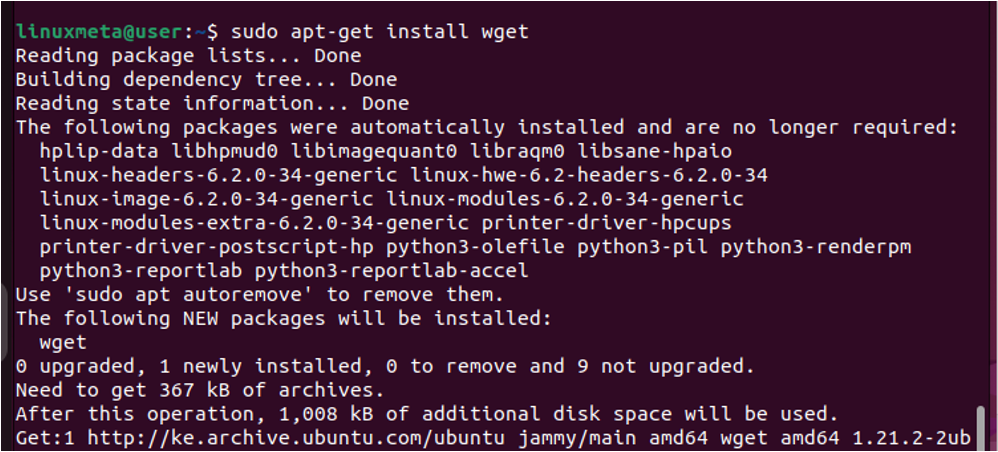Click the 'Building dependency tree... Done' line
Screen dimensions: 998x452
click(206, 80)
